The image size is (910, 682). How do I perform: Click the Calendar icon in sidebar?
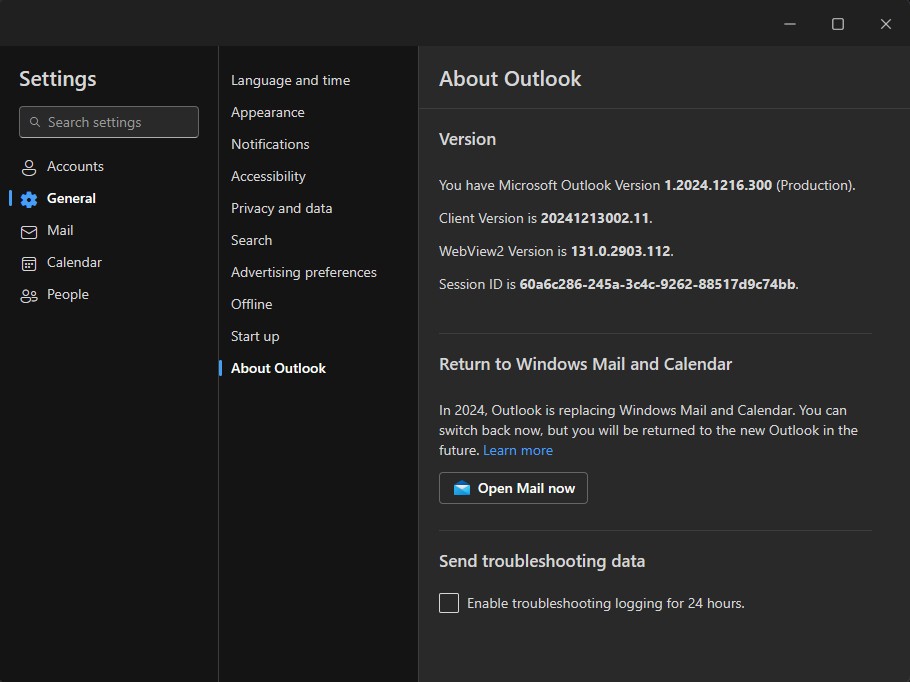click(x=29, y=263)
